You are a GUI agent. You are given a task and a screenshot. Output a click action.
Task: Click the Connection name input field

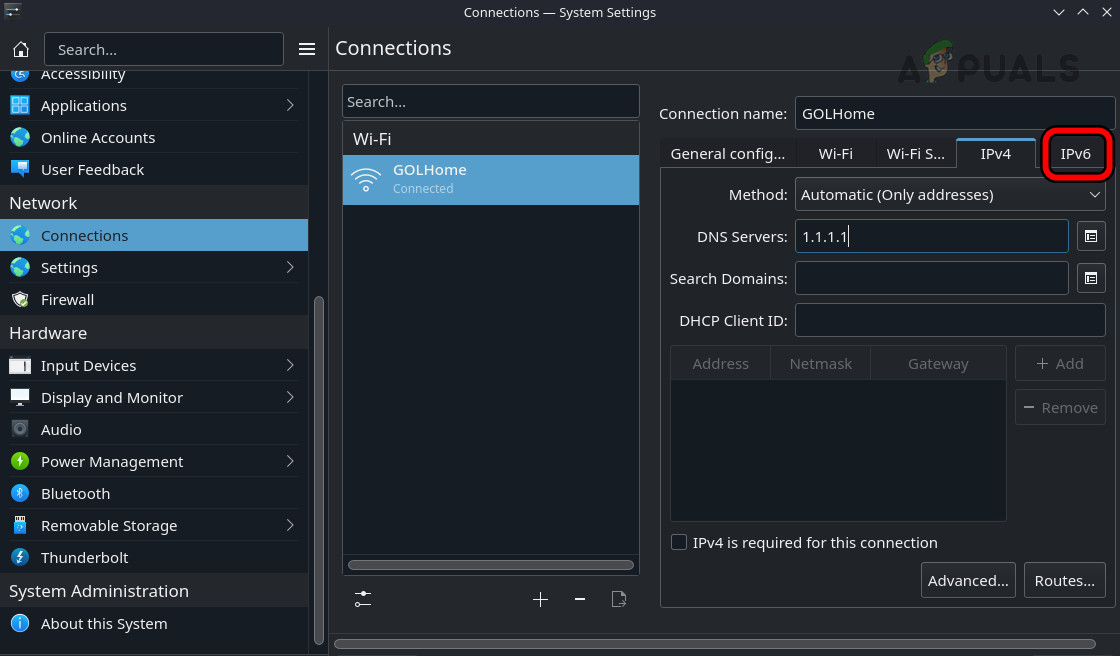pos(954,113)
